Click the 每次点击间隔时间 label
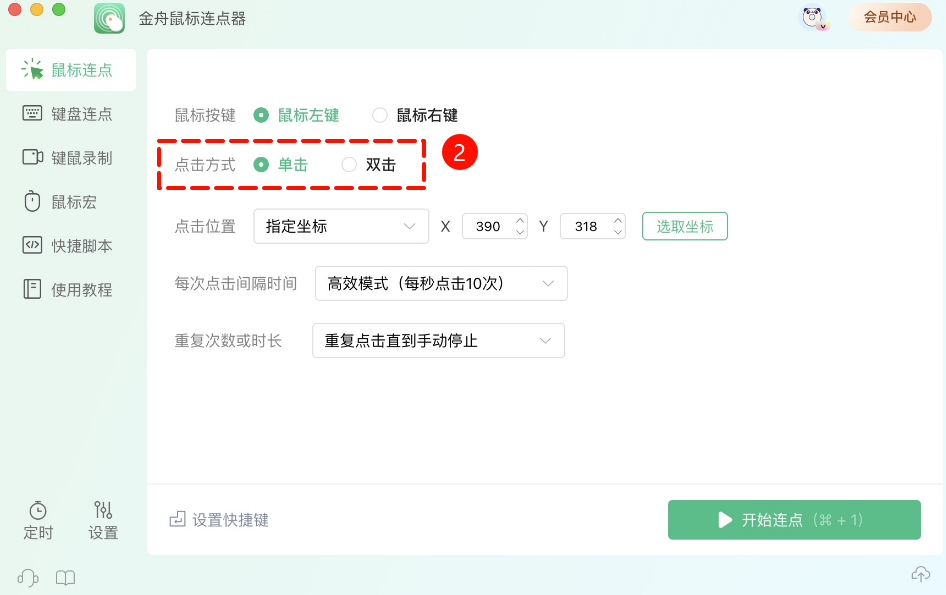The height and width of the screenshot is (595, 946). point(236,283)
